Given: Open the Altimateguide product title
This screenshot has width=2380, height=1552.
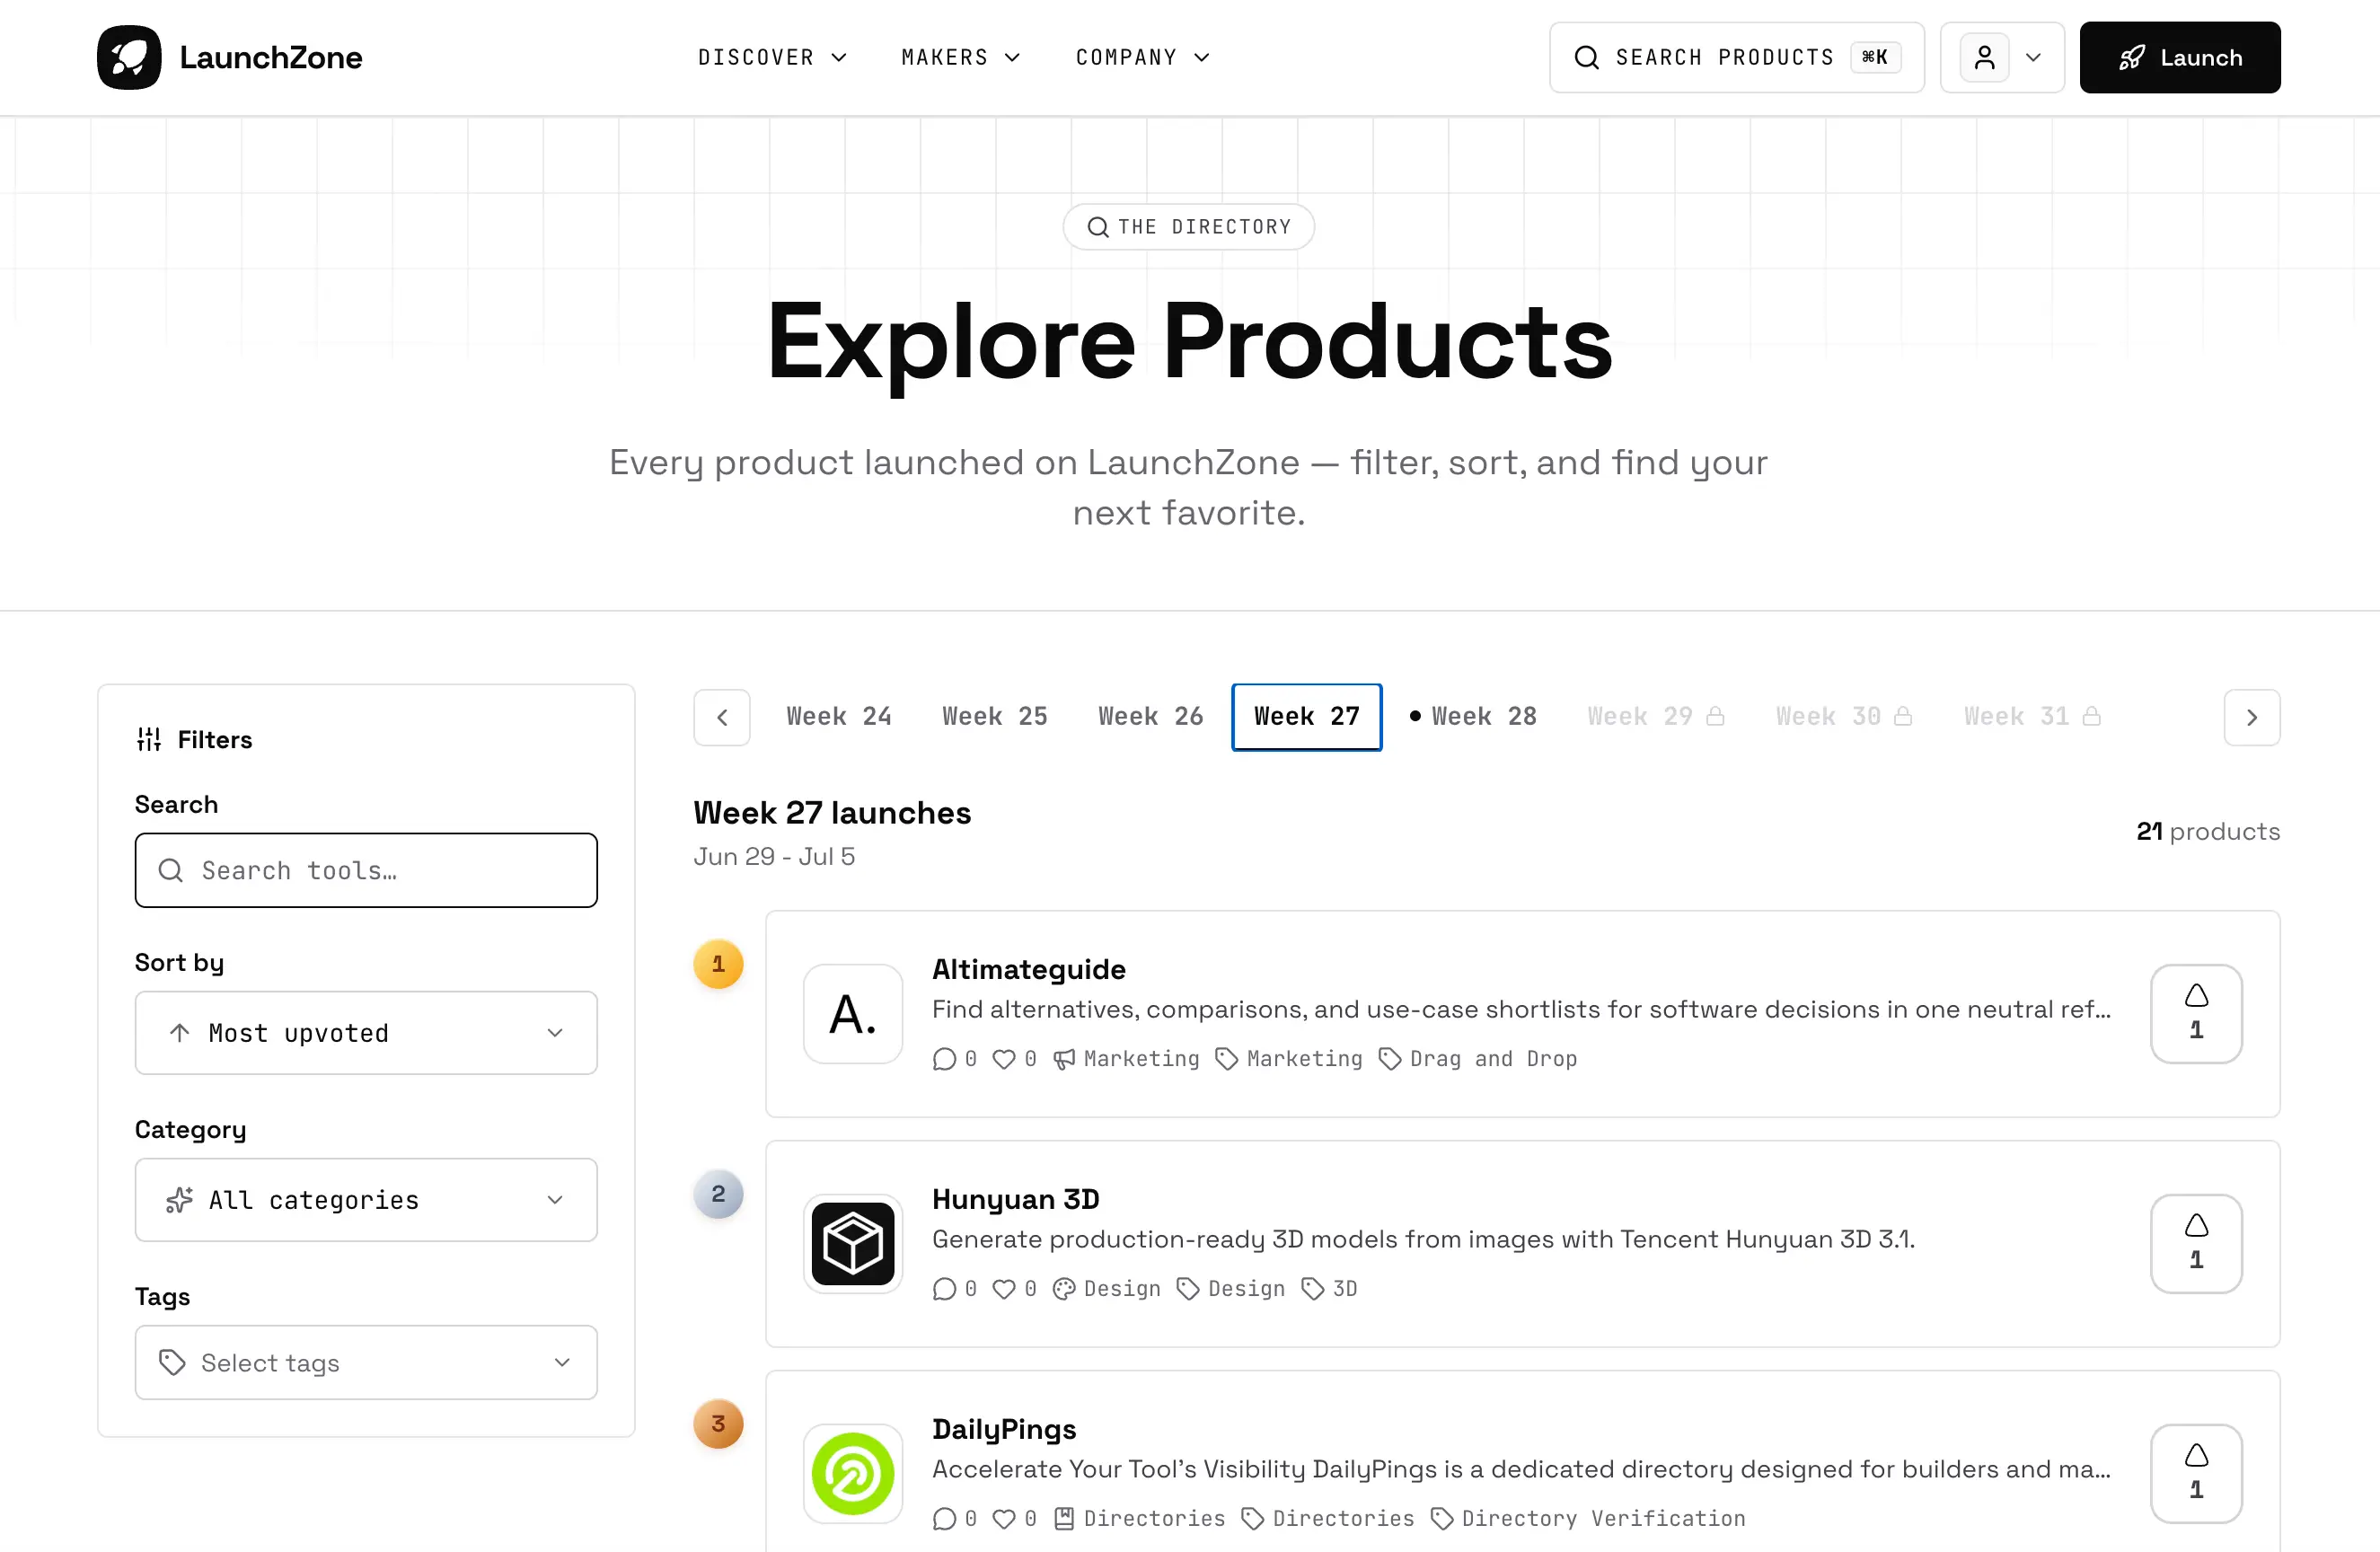Looking at the screenshot, I should coord(1028,969).
